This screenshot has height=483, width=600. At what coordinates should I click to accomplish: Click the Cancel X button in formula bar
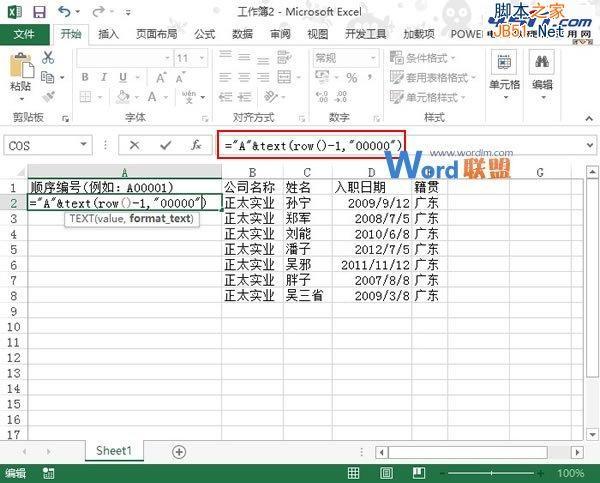pyautogui.click(x=134, y=145)
